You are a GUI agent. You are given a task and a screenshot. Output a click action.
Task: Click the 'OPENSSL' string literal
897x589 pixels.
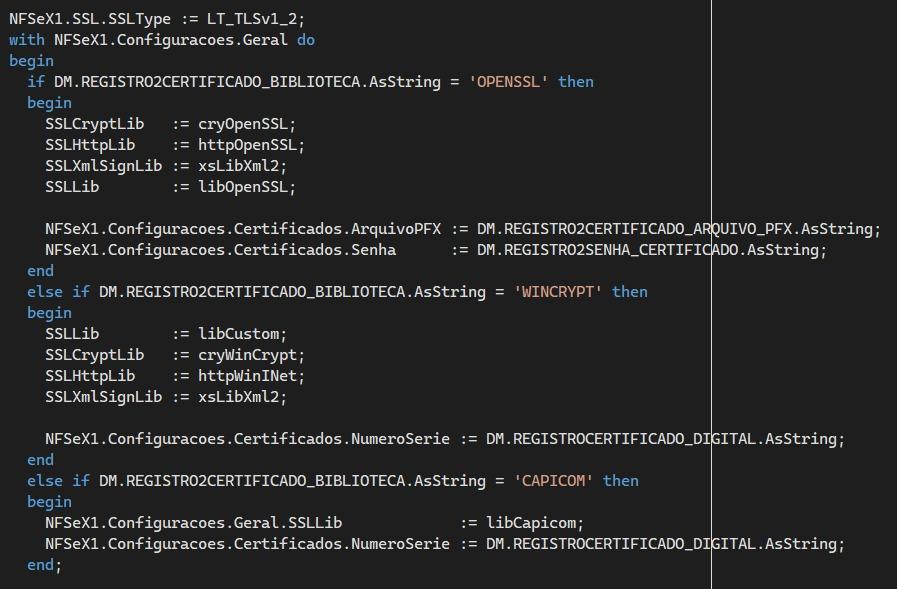pyautogui.click(x=508, y=82)
